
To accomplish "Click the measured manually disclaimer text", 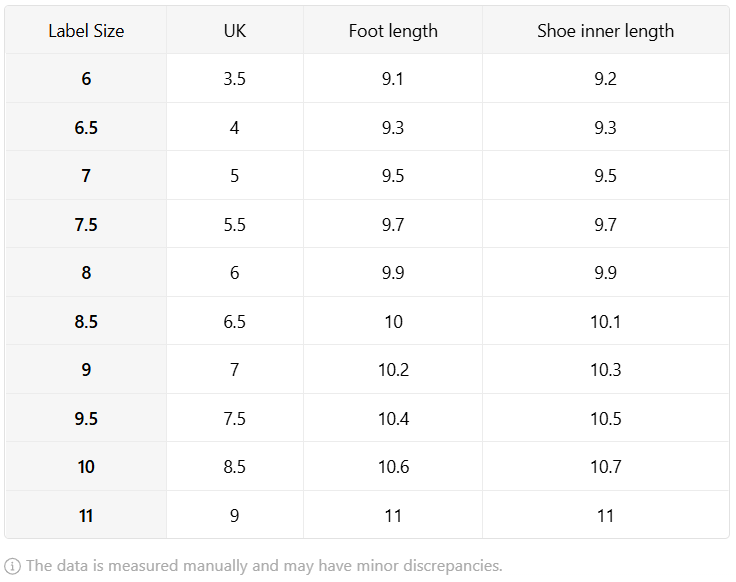I will click(264, 566).
